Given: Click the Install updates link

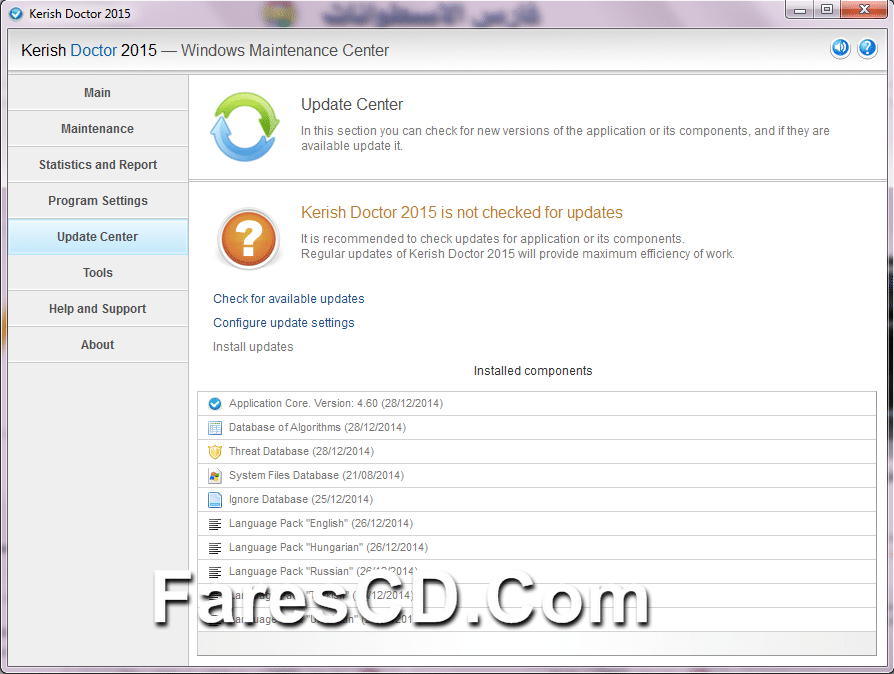Looking at the screenshot, I should pyautogui.click(x=253, y=347).
